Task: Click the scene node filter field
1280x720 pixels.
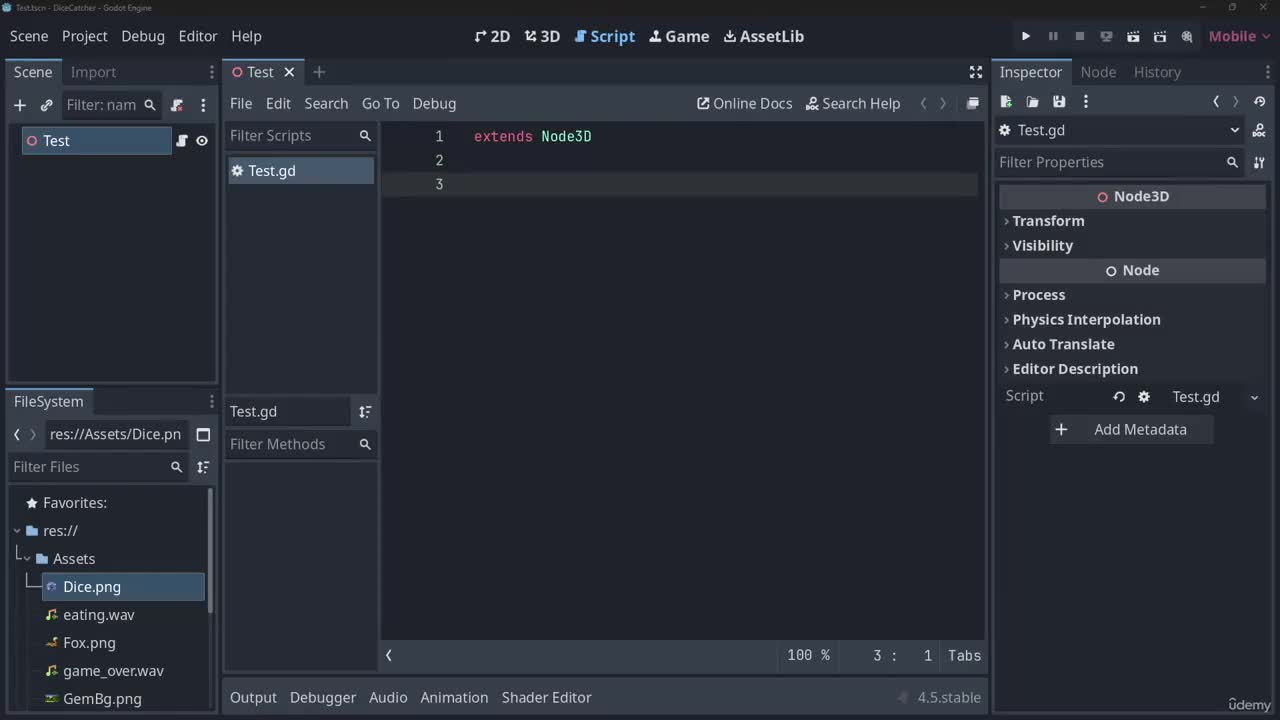Action: click(x=110, y=105)
